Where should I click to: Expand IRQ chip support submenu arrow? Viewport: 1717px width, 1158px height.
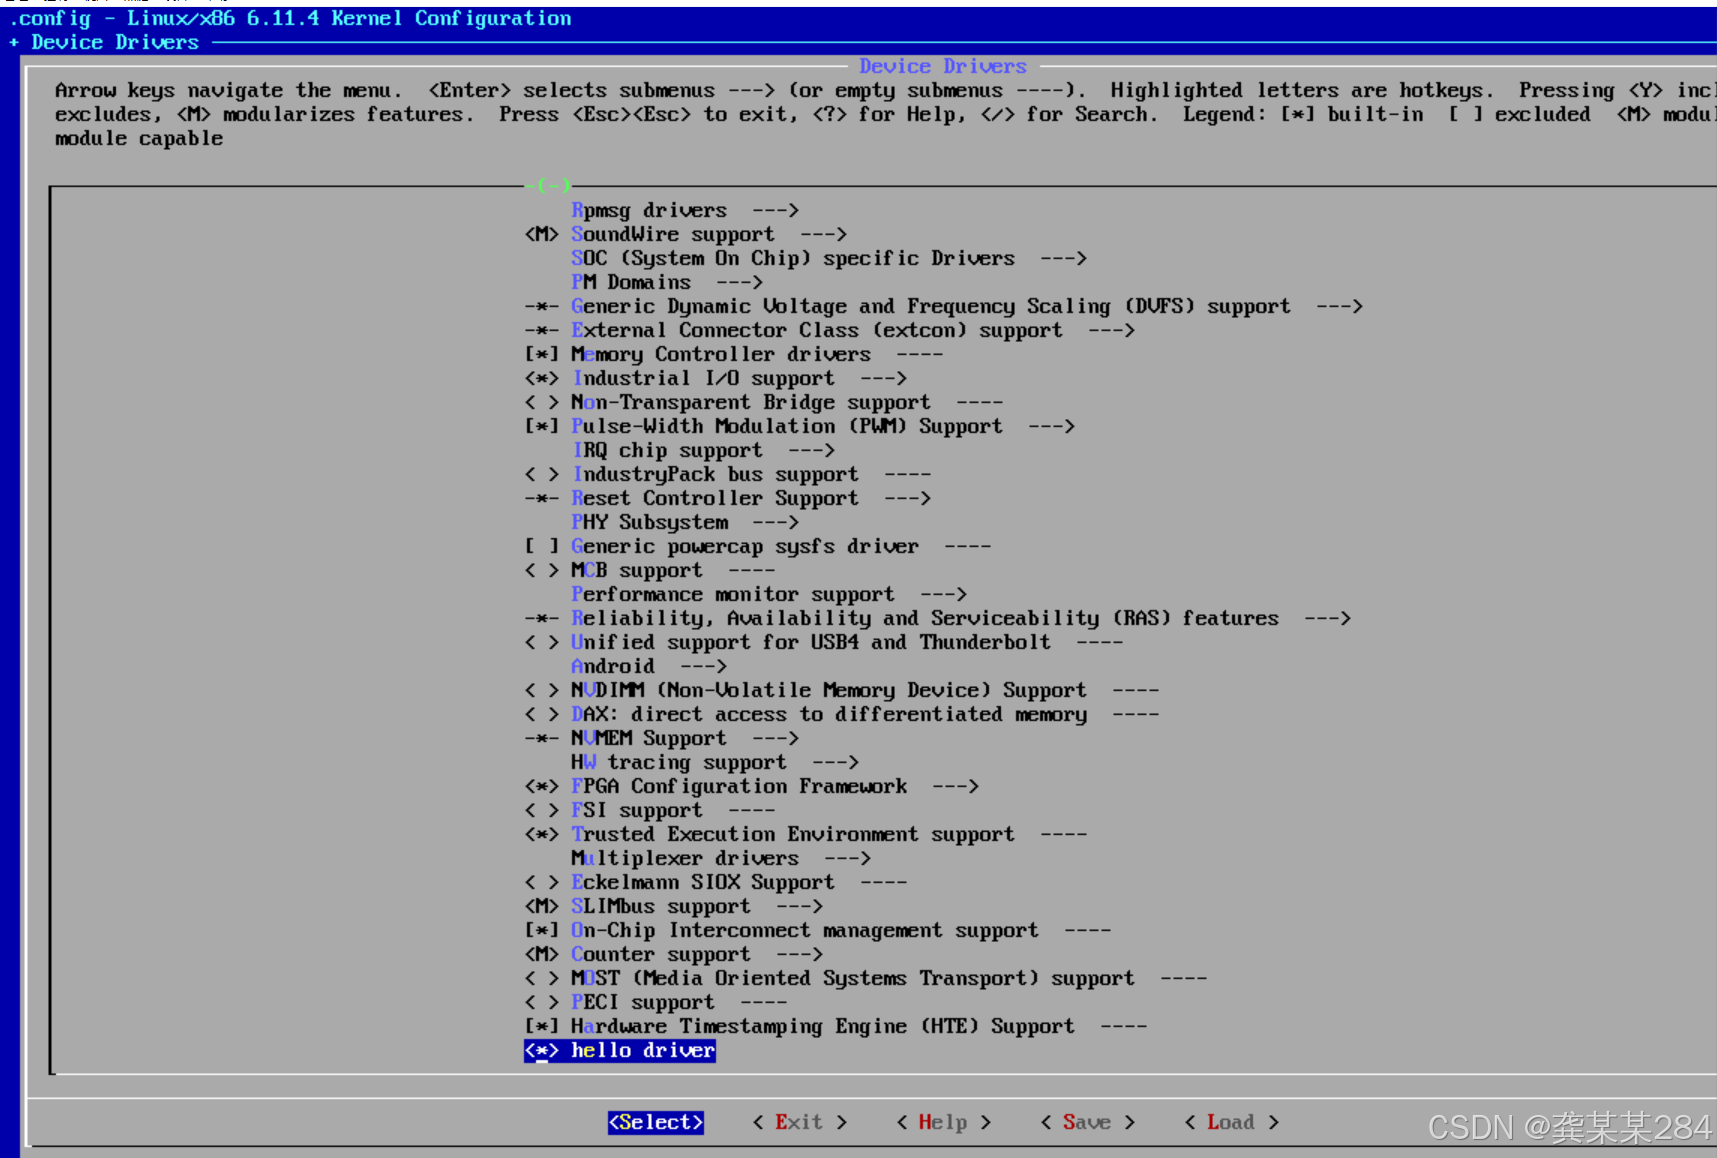(x=811, y=450)
